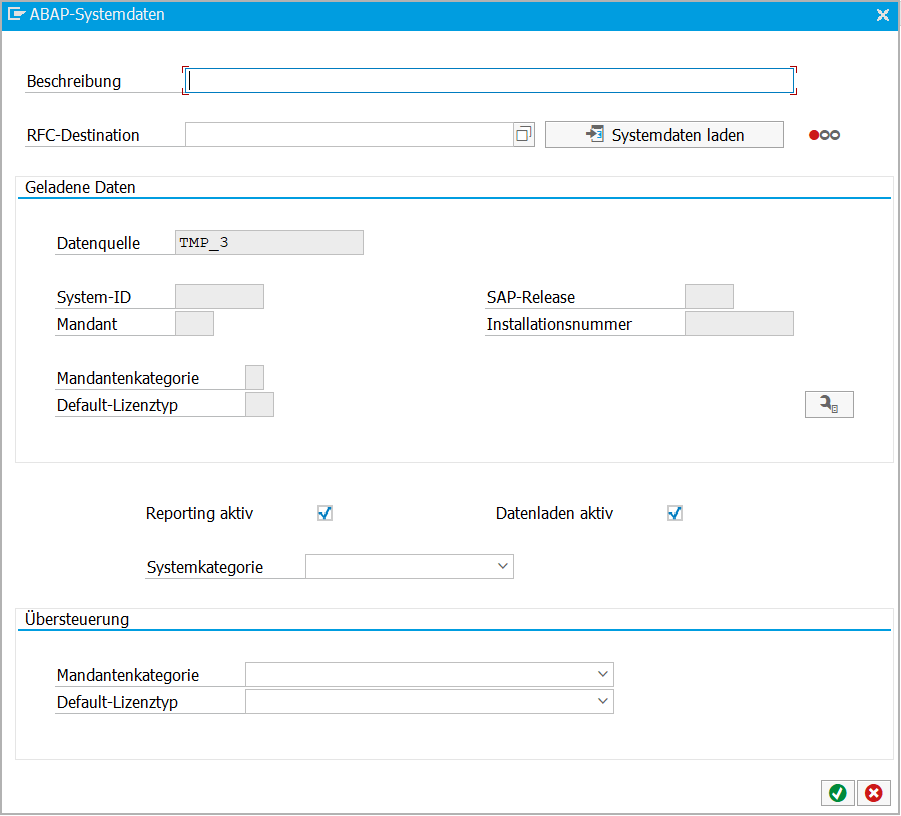The height and width of the screenshot is (816, 901).
Task: Open the Mandantenkategorie override dropdown
Action: click(603, 674)
